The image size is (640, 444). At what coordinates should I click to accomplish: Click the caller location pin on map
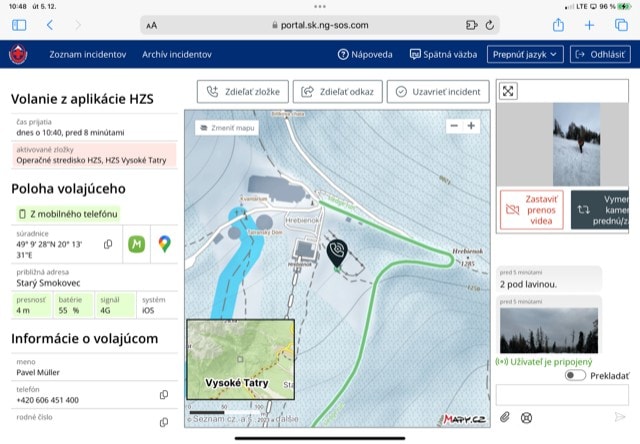338,253
